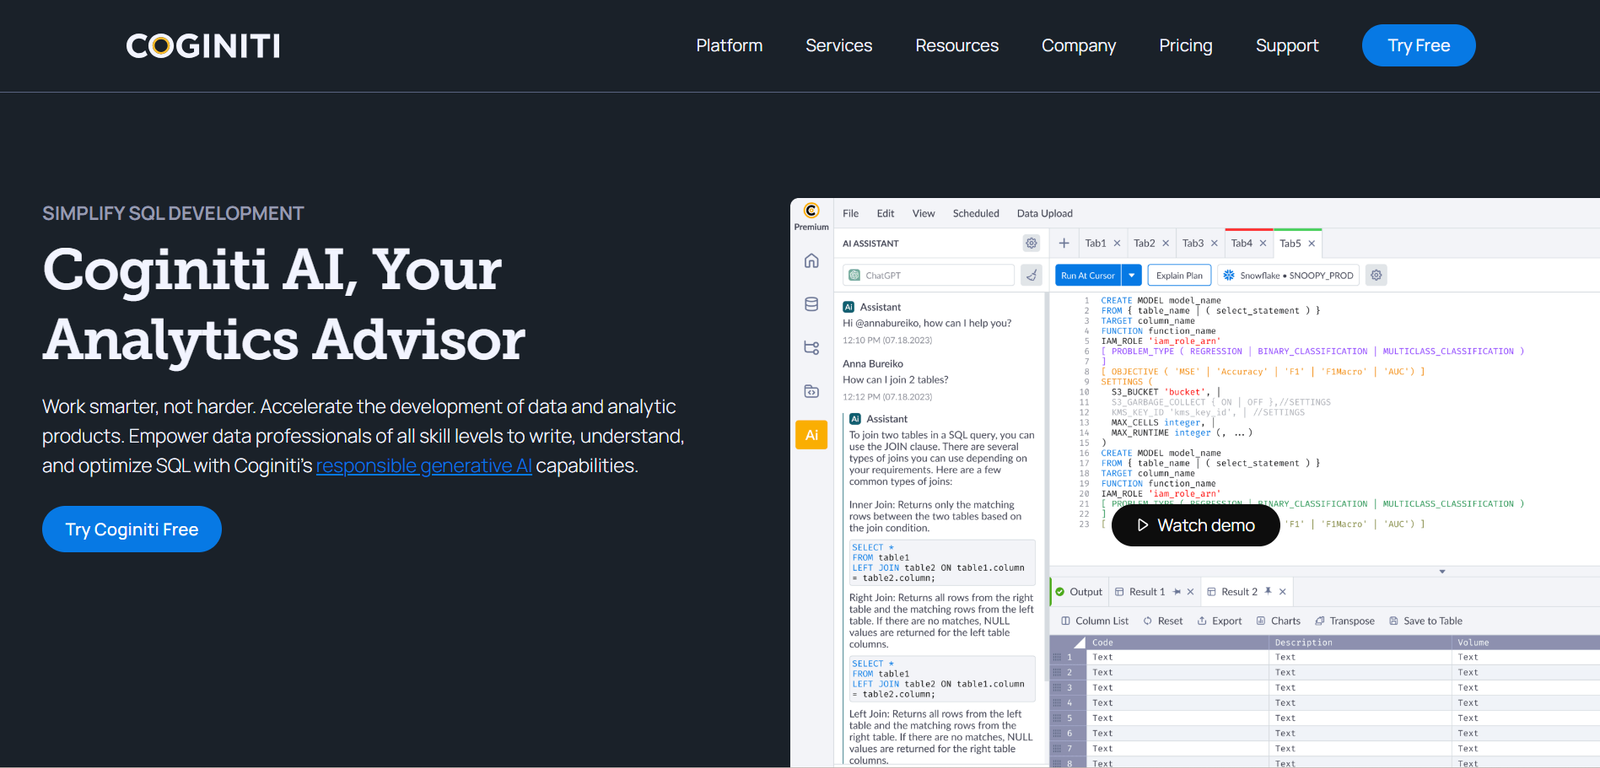Select all cells via grid corner triangle
Screen dimensions: 1600x768
click(x=1079, y=643)
